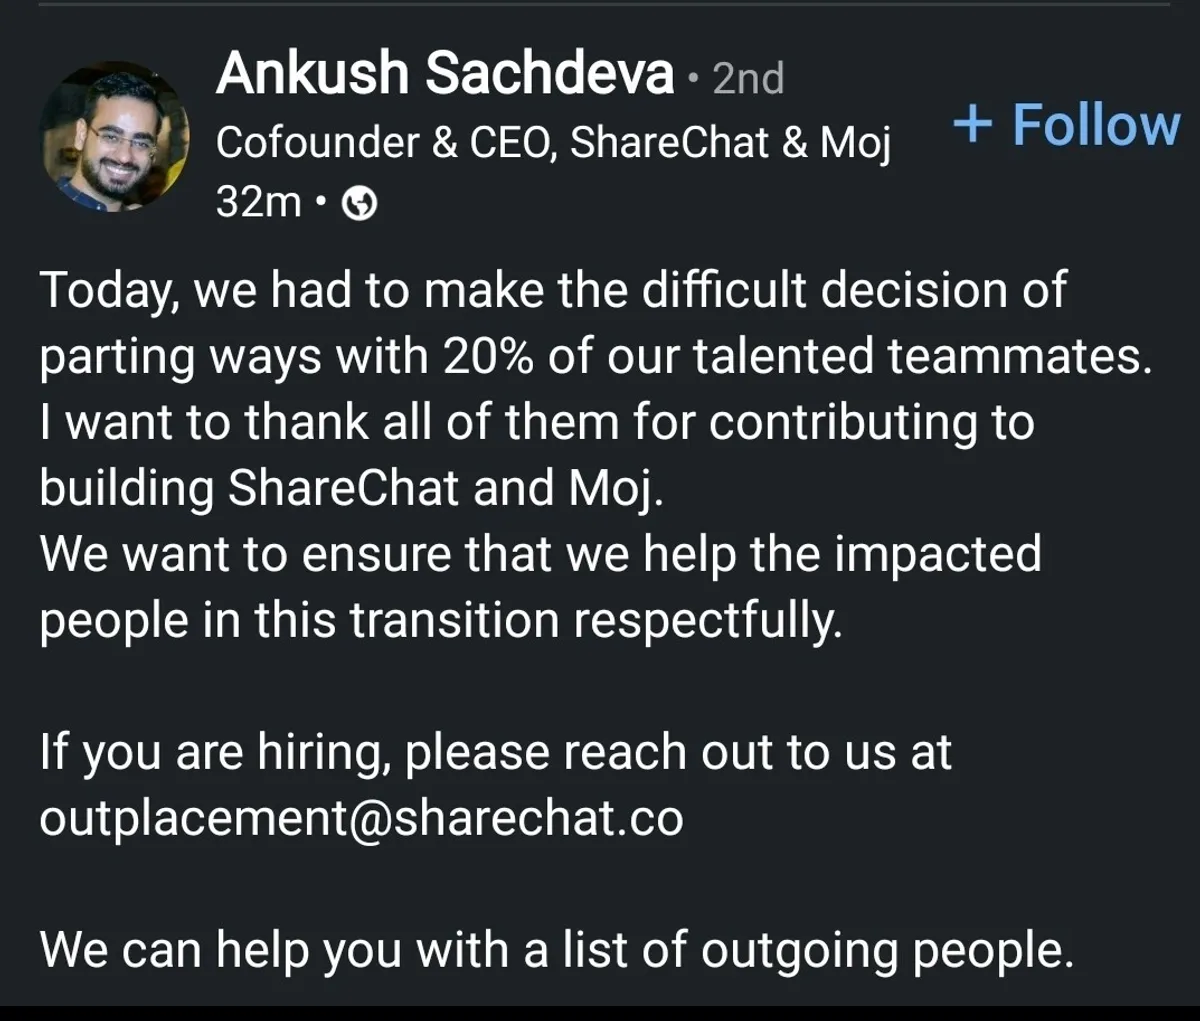Click the line starting 'Today, we had to make'
Viewport: 1200px width, 1021px height.
pyautogui.click(x=552, y=291)
